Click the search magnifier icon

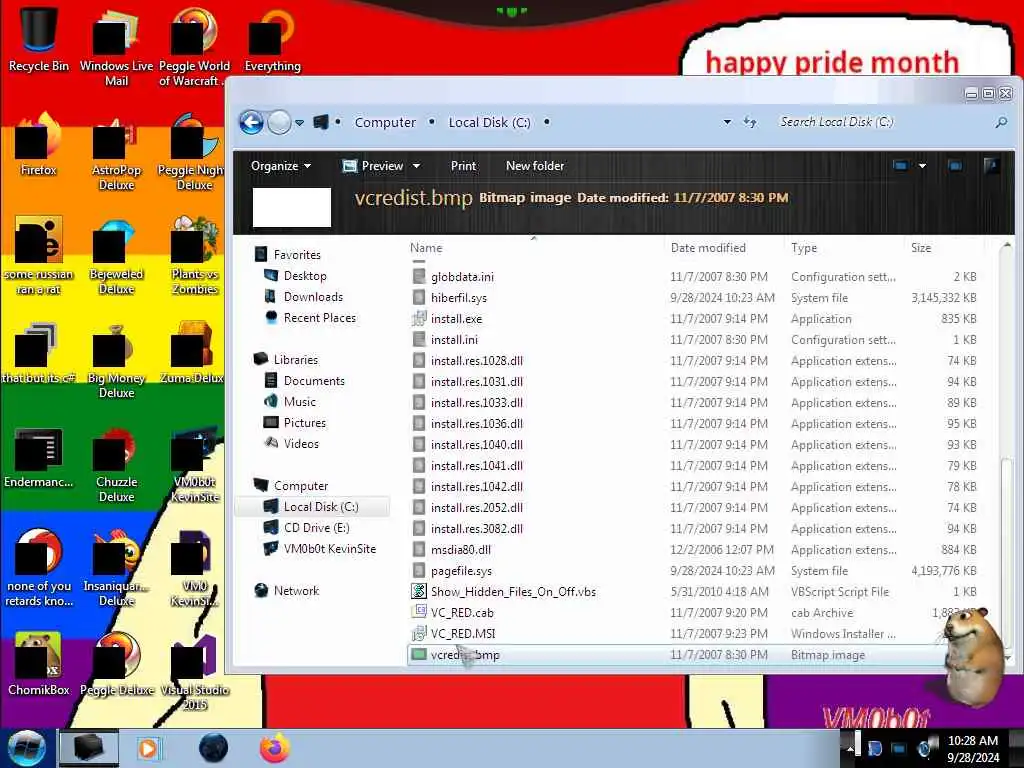pos(1000,122)
